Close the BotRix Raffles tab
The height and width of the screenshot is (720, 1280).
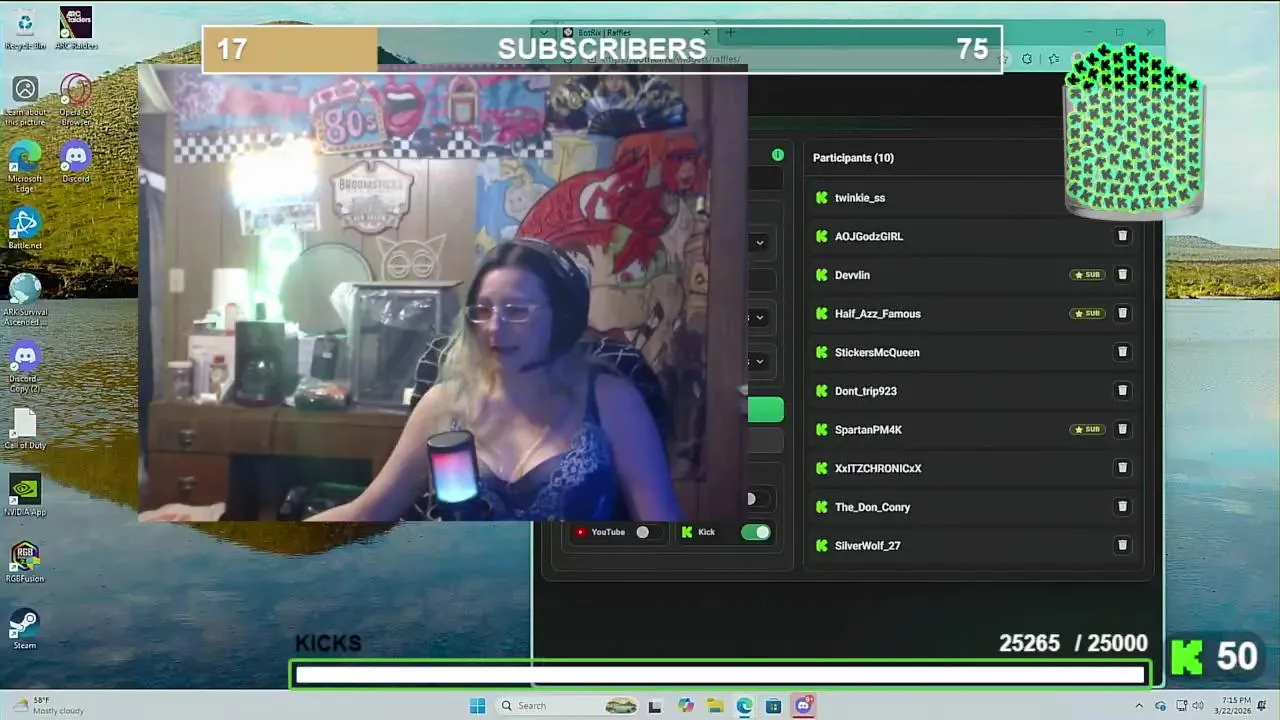[x=706, y=32]
